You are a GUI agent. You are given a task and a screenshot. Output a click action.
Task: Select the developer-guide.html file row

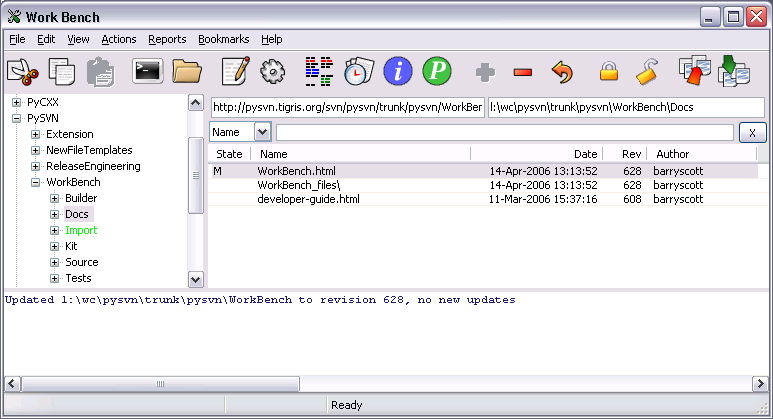click(x=483, y=199)
